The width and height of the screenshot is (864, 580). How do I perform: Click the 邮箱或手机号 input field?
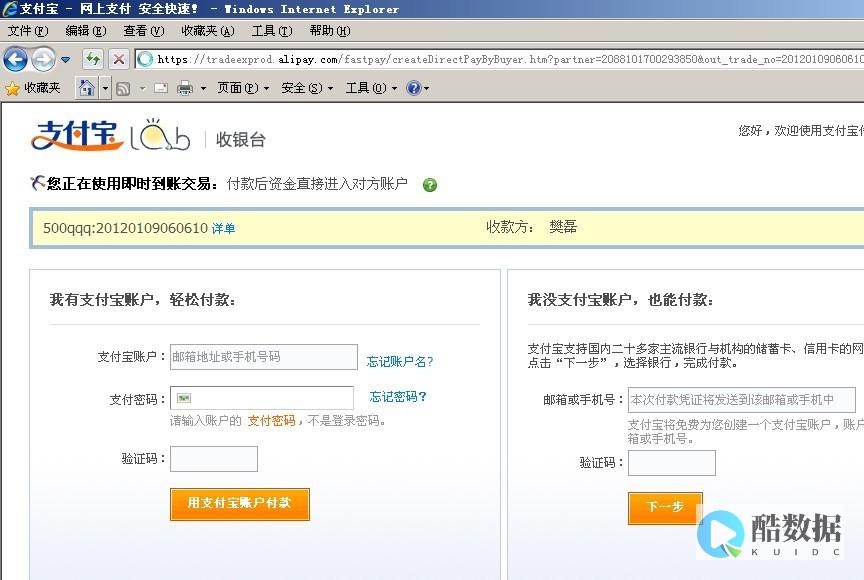coord(742,400)
